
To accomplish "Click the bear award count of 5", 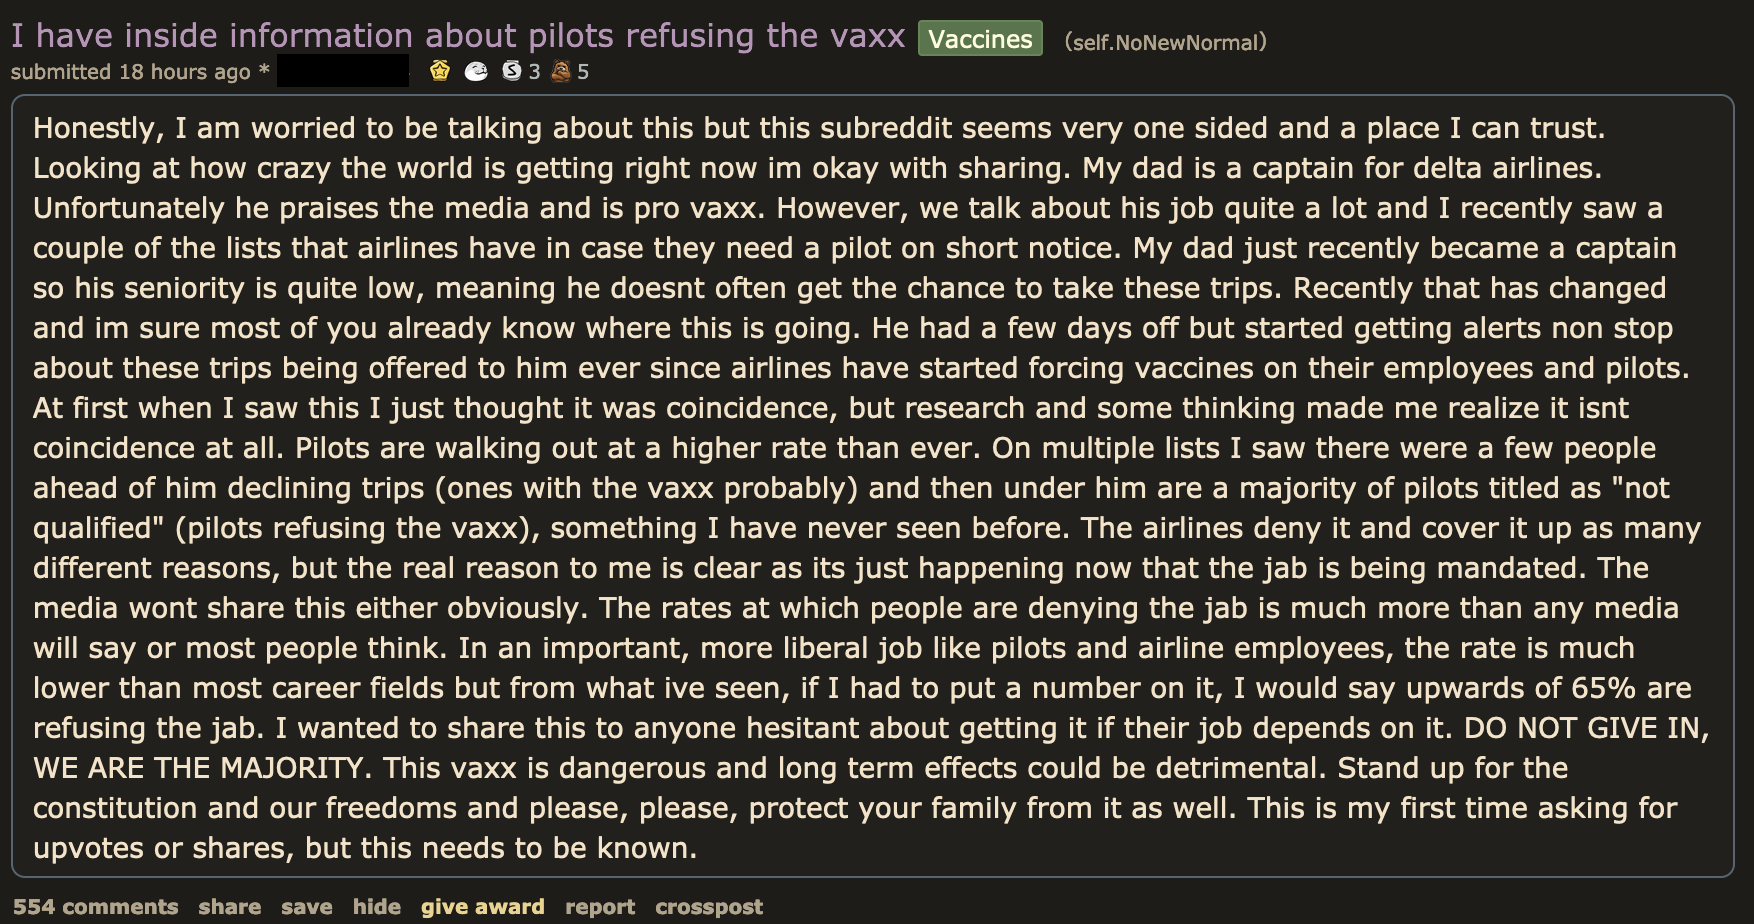I will (583, 72).
